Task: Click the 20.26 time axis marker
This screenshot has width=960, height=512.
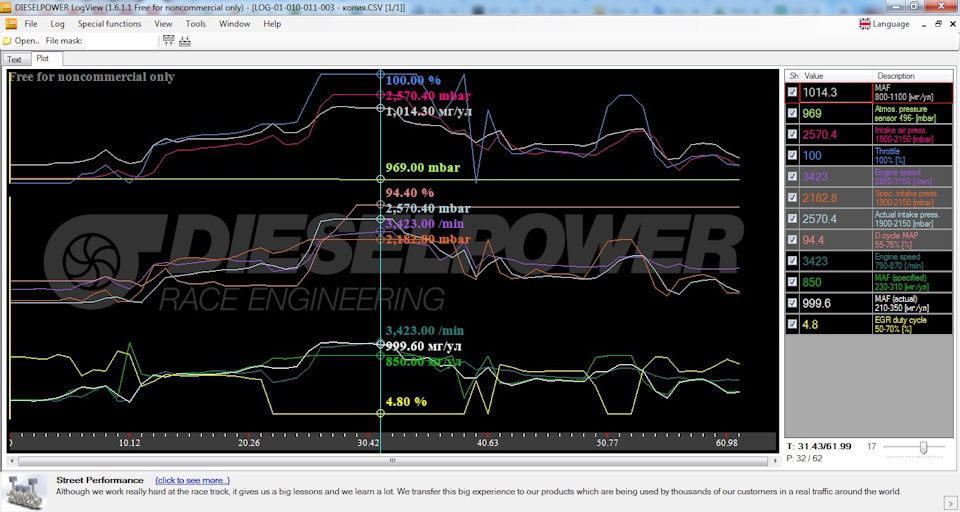Action: click(x=249, y=443)
